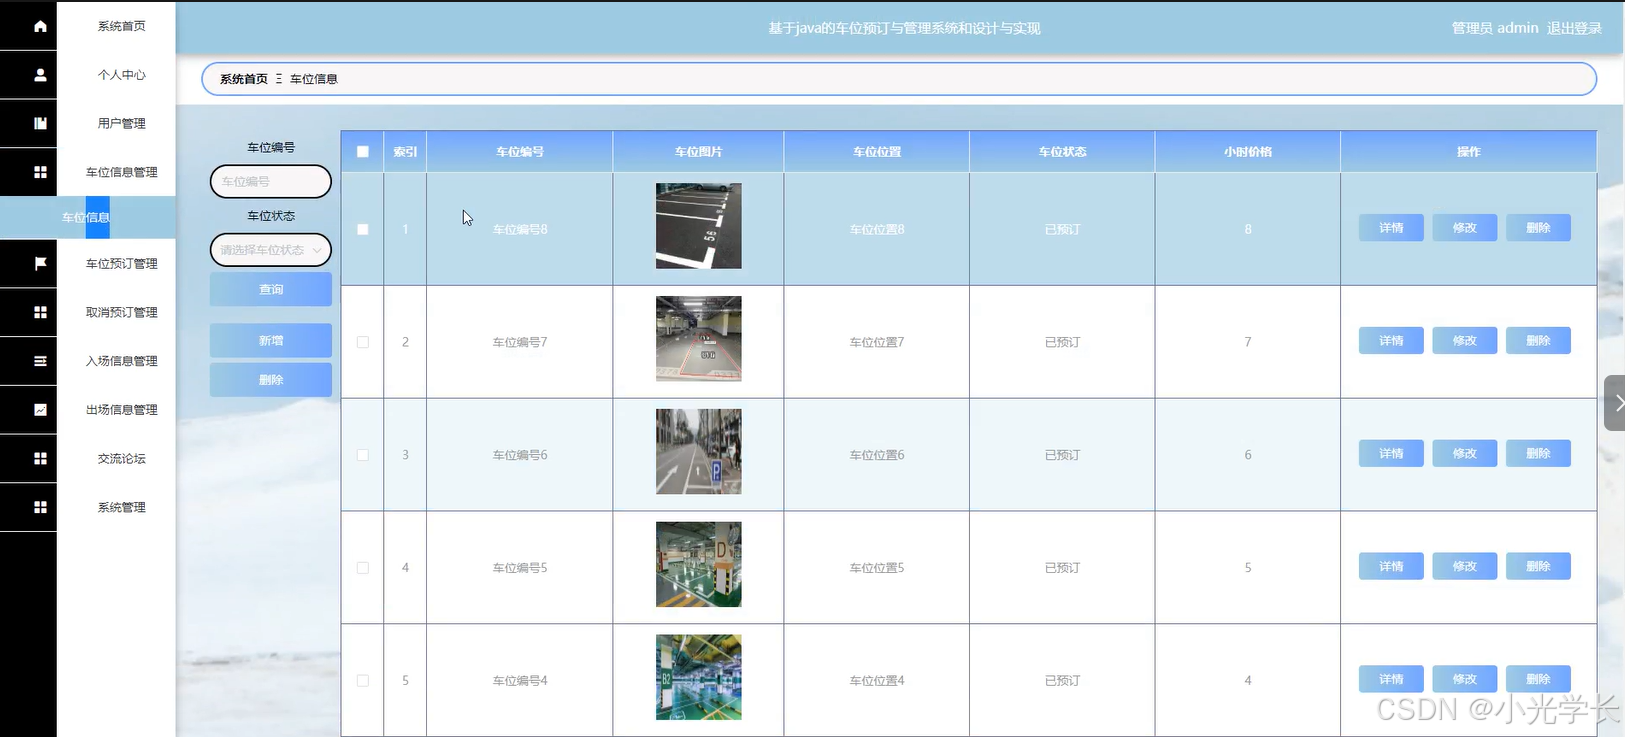
Task: Expand the side drawer arrow at right edge
Action: [x=1615, y=403]
